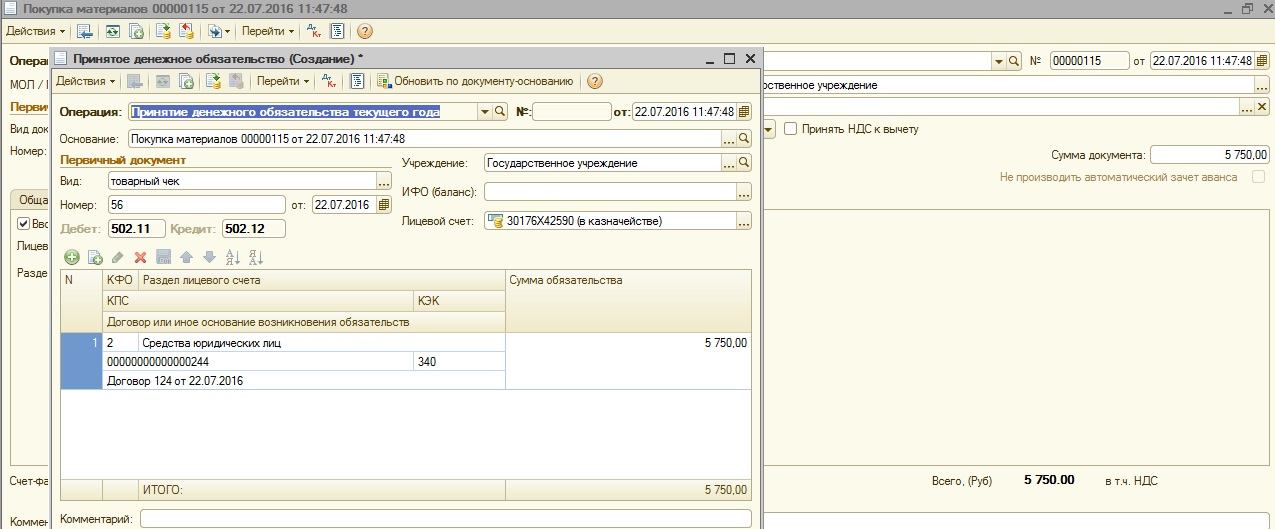Toggle the Принять НДС к вычету checkbox
Image resolution: width=1275 pixels, height=529 pixels.
click(x=791, y=129)
